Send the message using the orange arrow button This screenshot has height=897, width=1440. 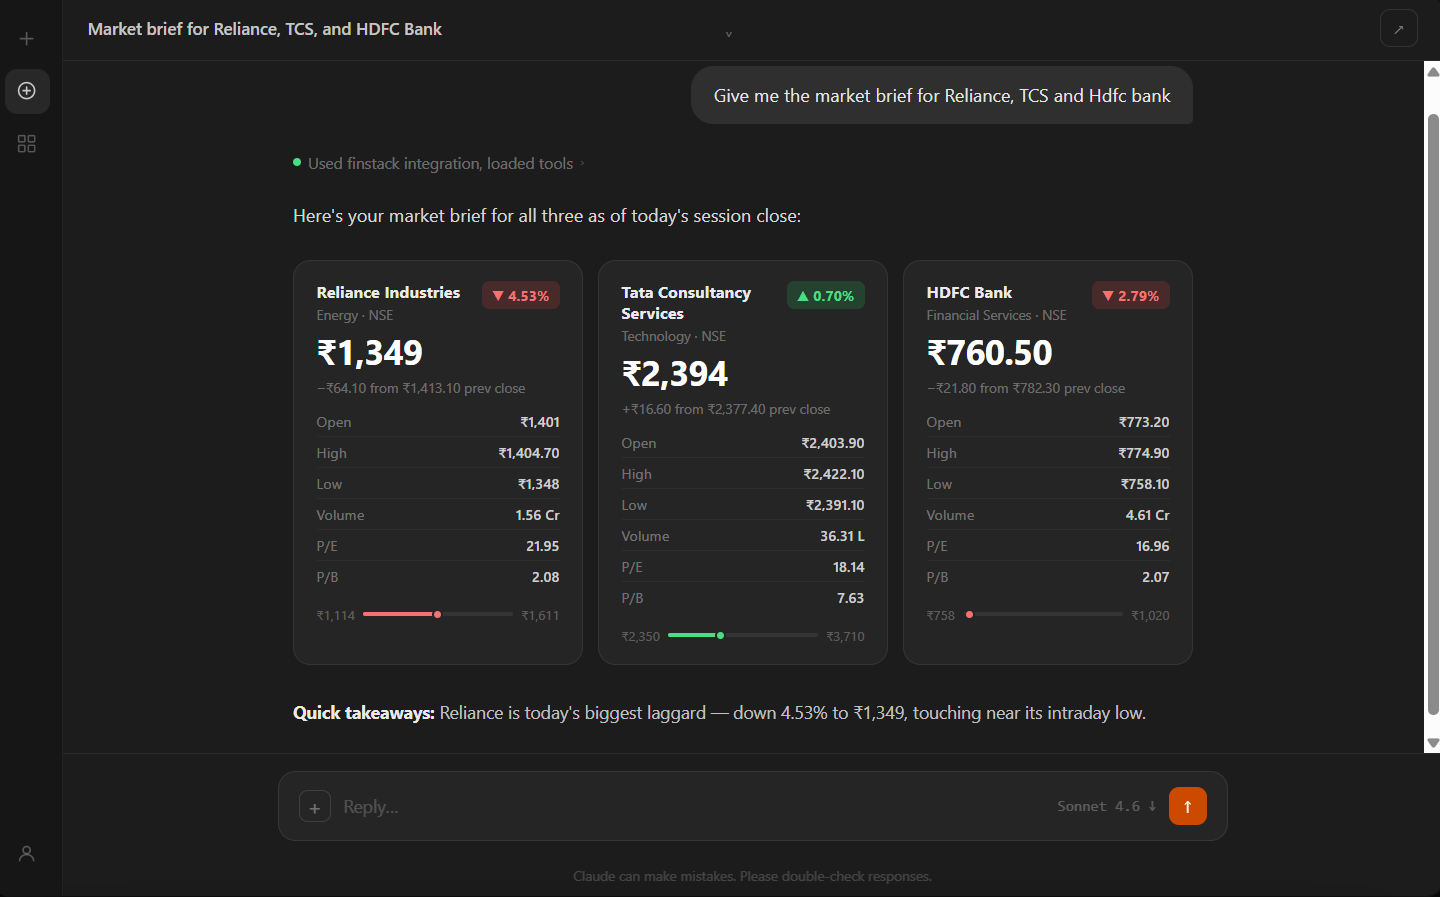tap(1187, 806)
